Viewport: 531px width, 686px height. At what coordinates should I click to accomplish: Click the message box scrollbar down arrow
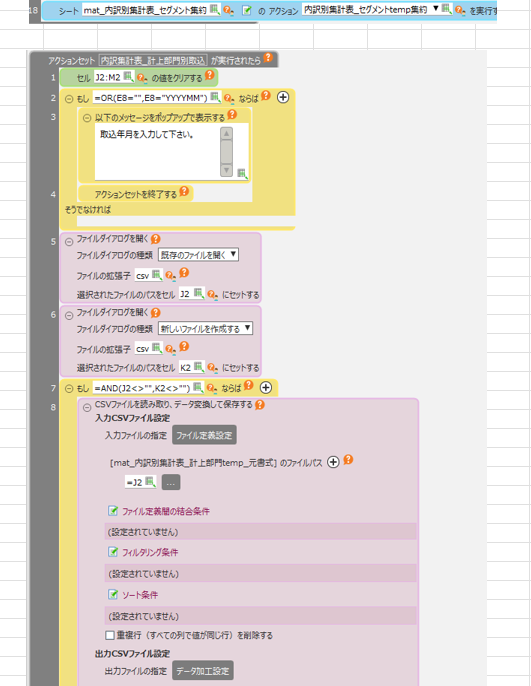226,170
